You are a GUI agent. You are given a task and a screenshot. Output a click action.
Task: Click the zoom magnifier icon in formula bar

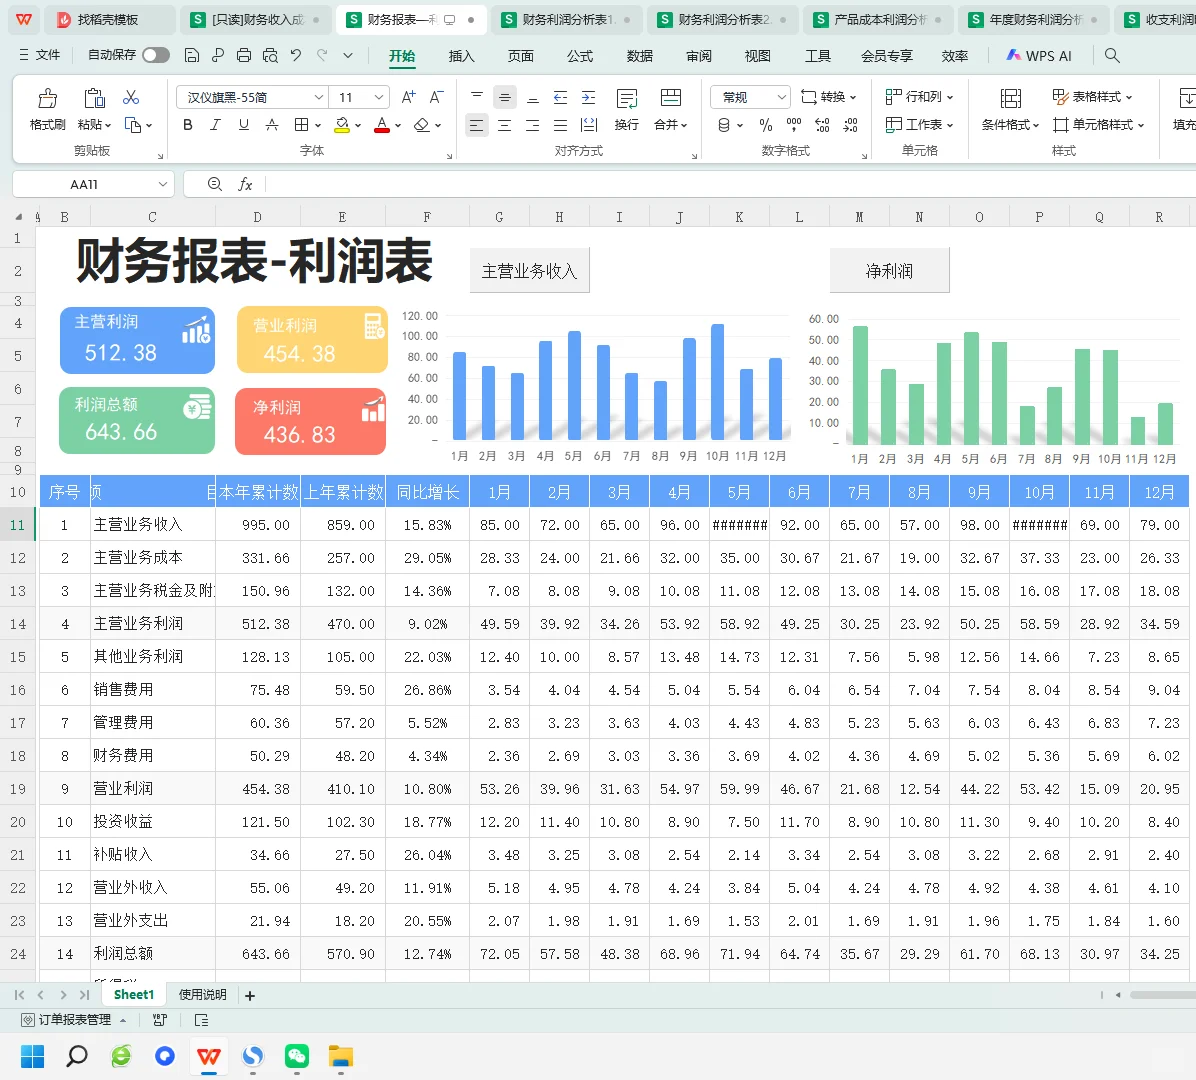click(x=215, y=184)
